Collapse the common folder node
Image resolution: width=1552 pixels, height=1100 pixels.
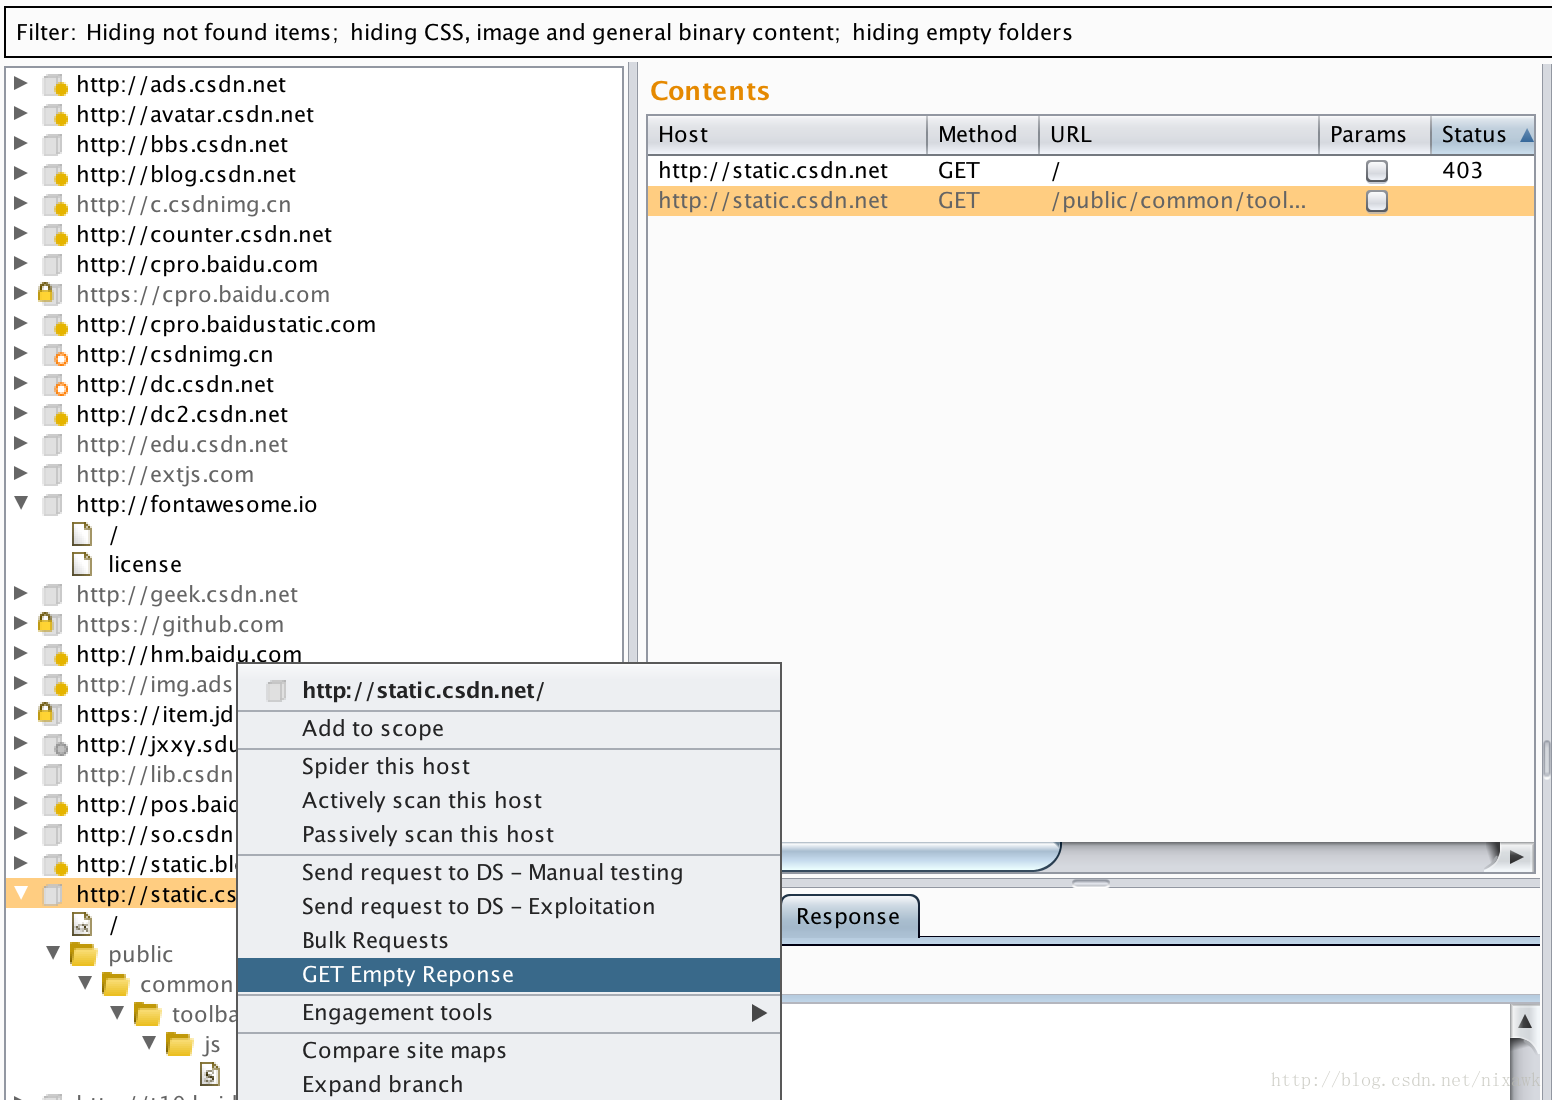(85, 983)
